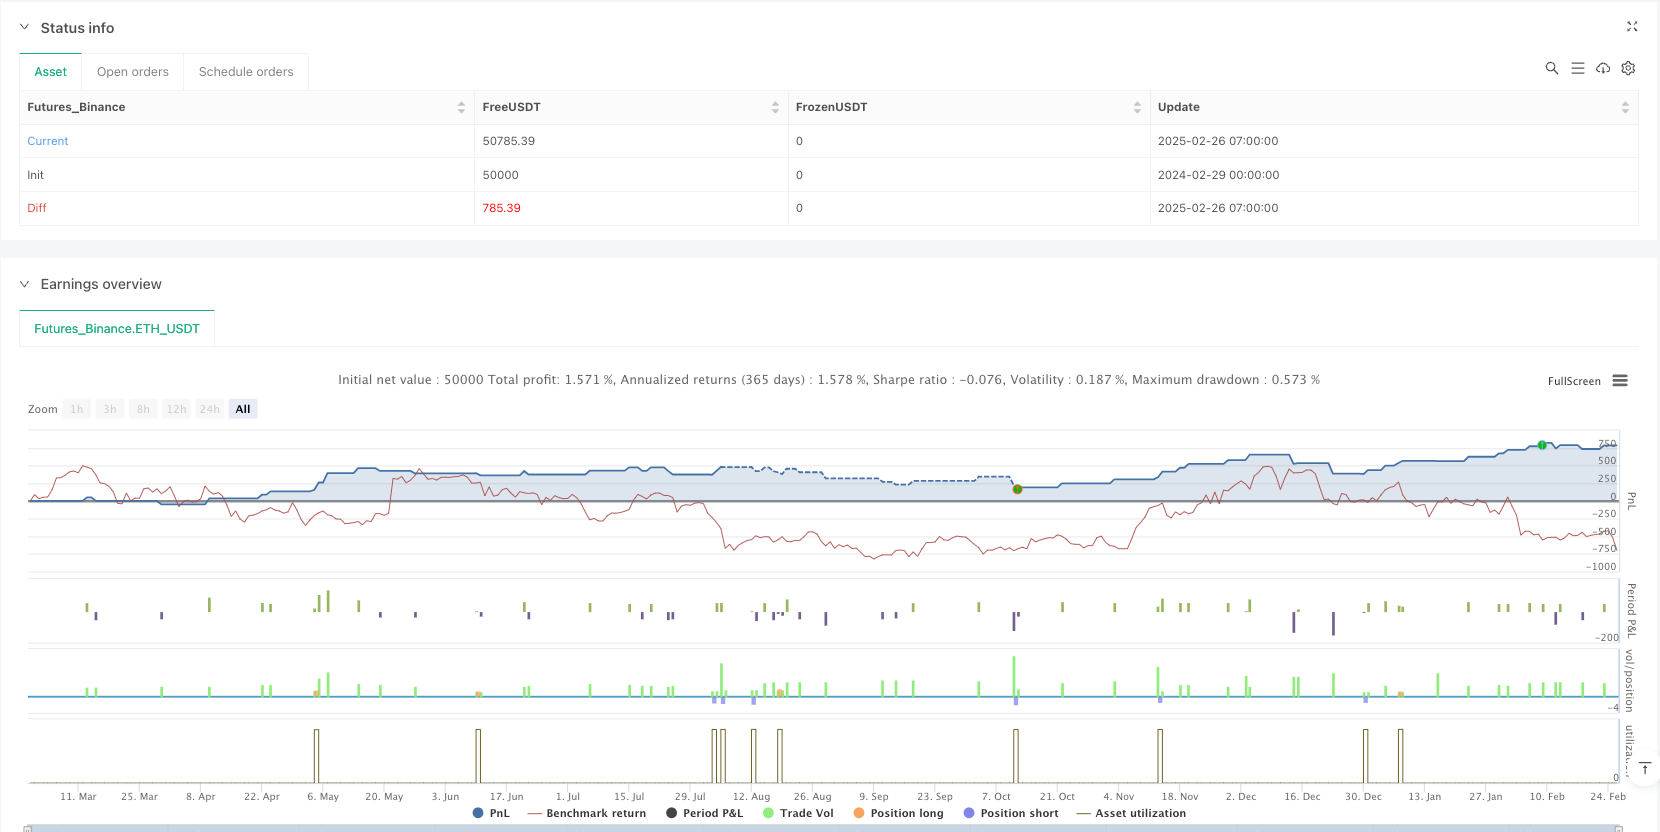Image resolution: width=1660 pixels, height=832 pixels.
Task: Click the cloud download icon
Action: coord(1603,68)
